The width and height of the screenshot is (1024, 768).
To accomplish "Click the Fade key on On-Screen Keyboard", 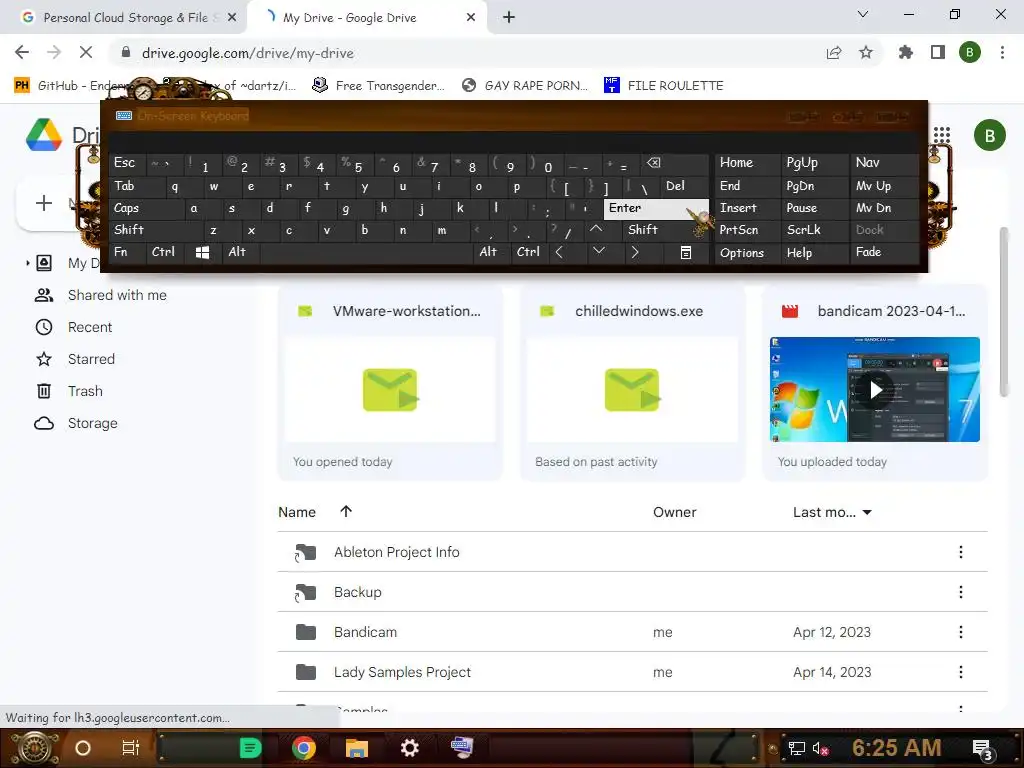I will [885, 252].
